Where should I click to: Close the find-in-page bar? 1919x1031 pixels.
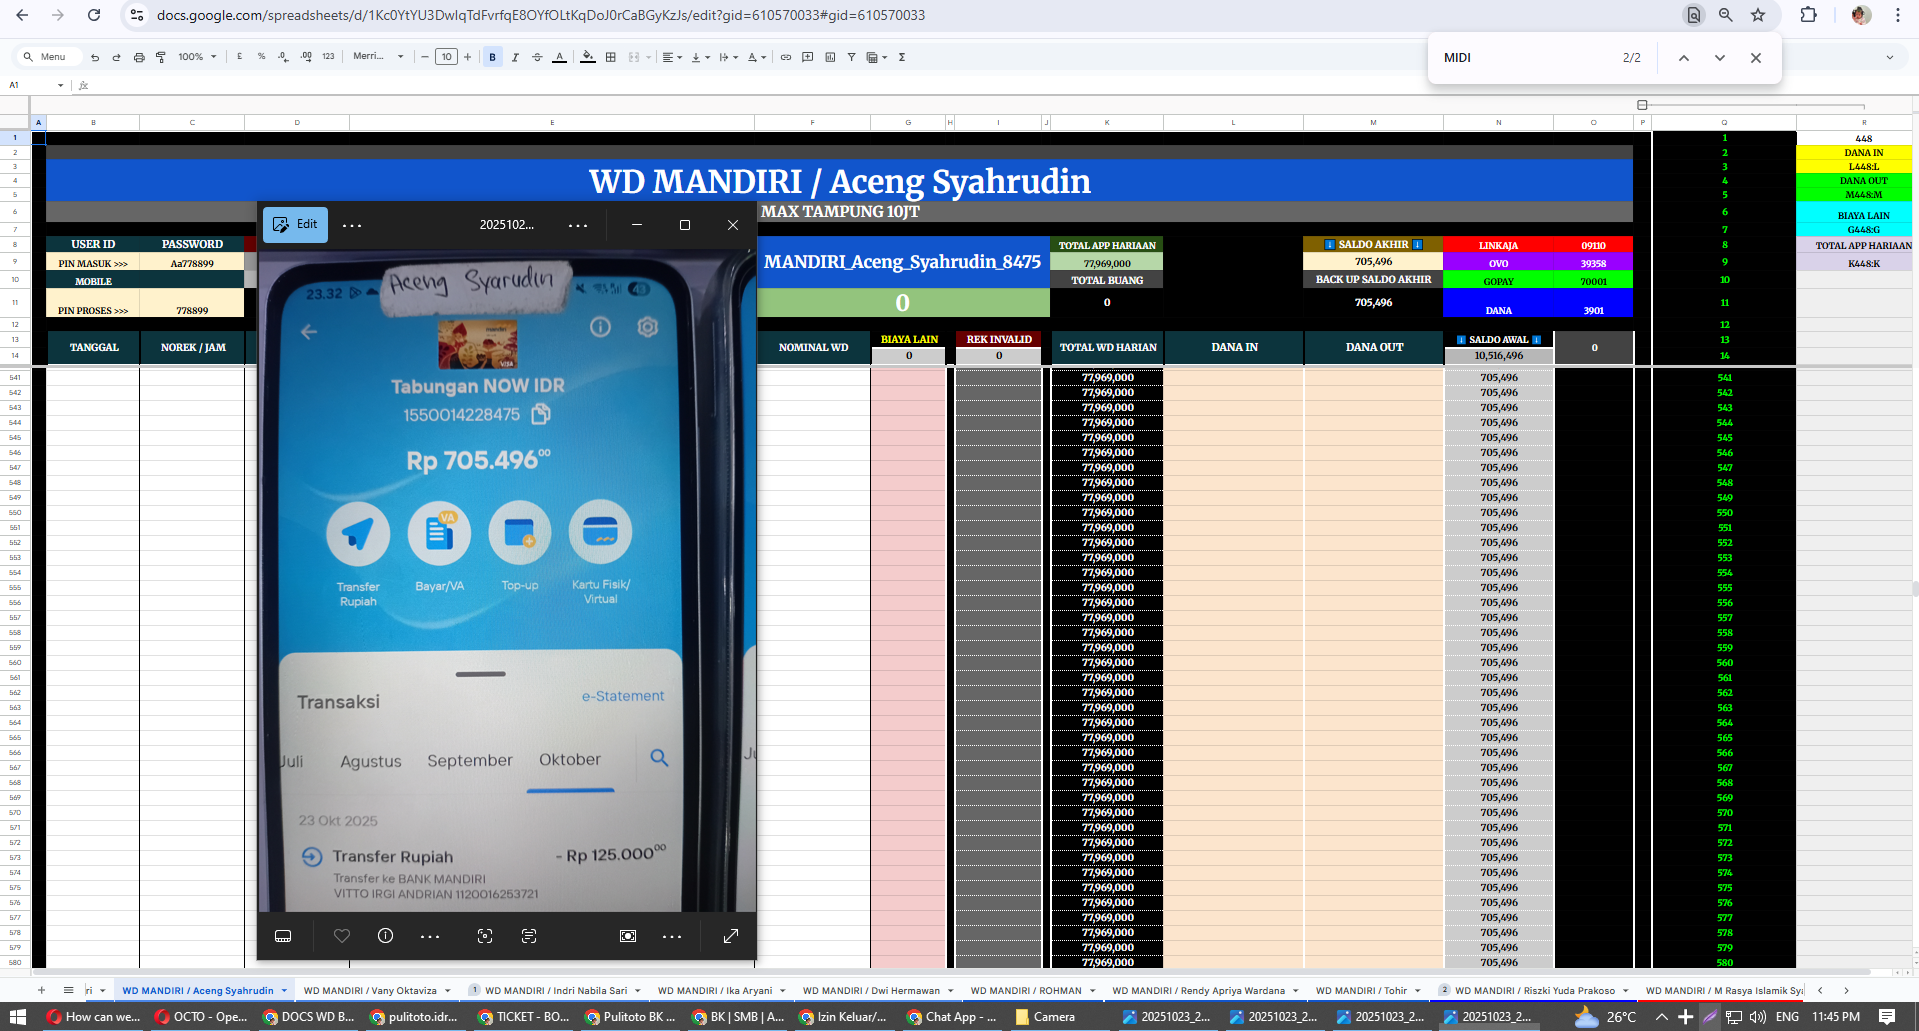tap(1756, 58)
